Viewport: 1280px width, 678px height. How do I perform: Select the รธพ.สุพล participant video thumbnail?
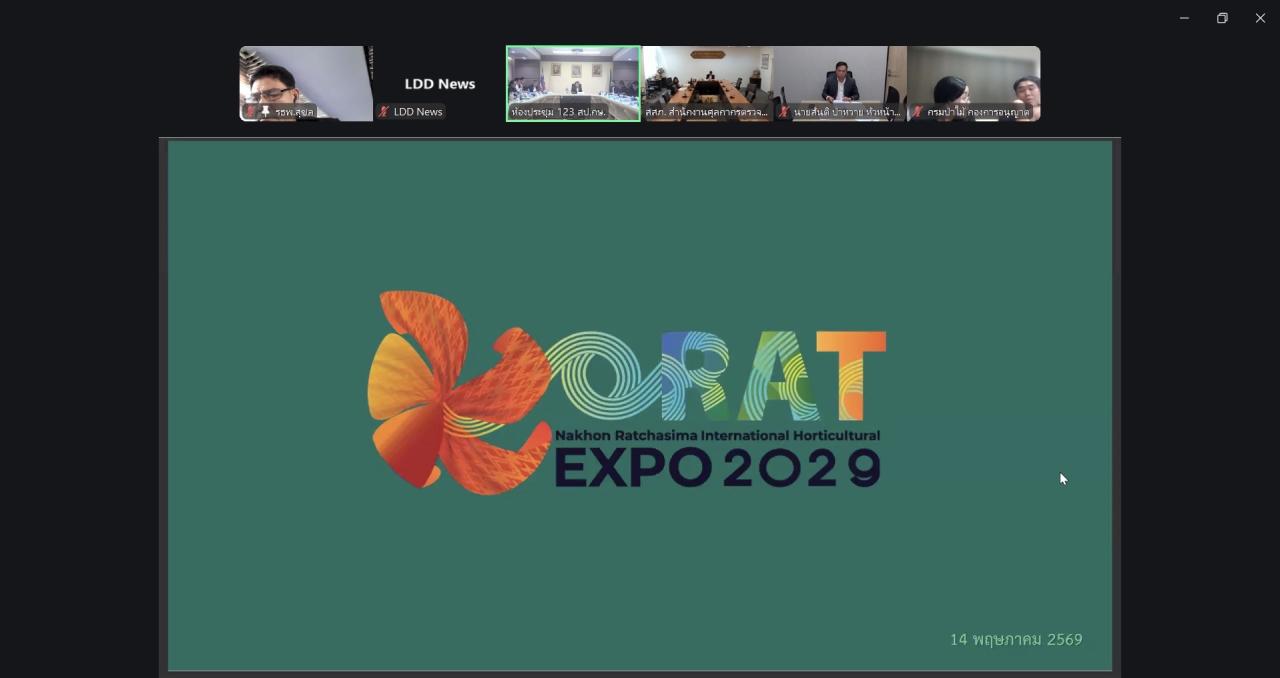306,83
